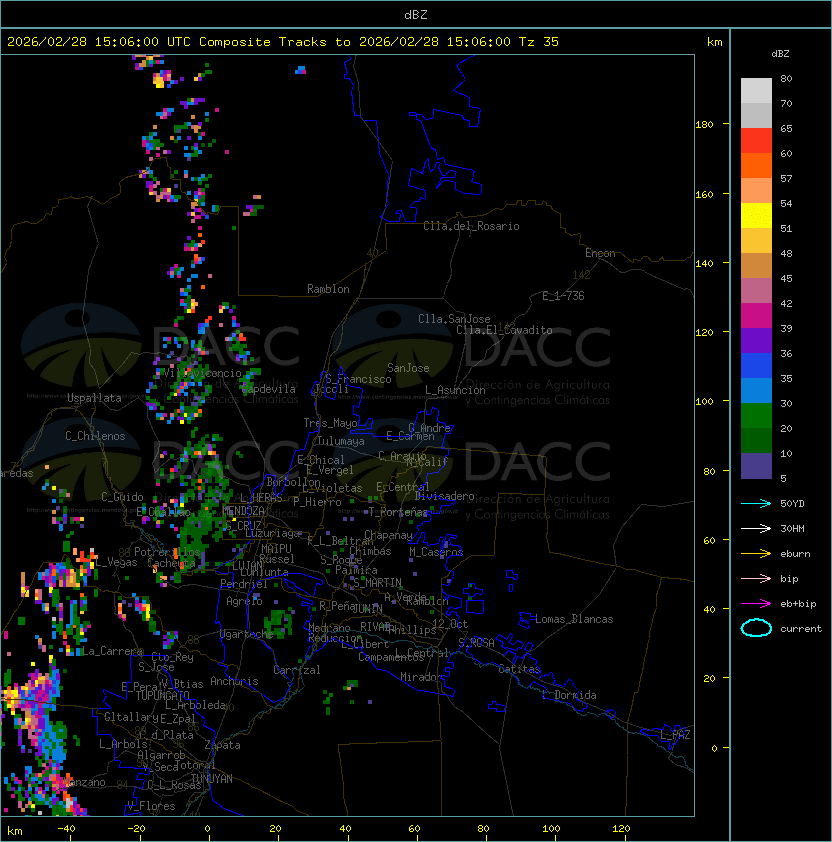This screenshot has height=842, width=832.
Task: Click the purple swatch beside the 39 label
Action: [756, 341]
